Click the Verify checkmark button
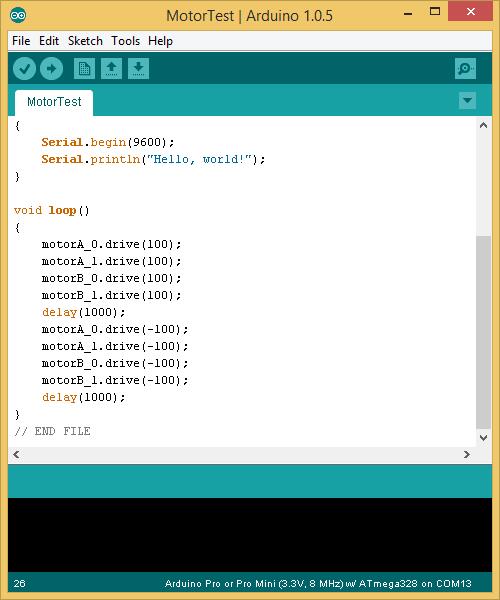500x600 pixels. [24, 69]
